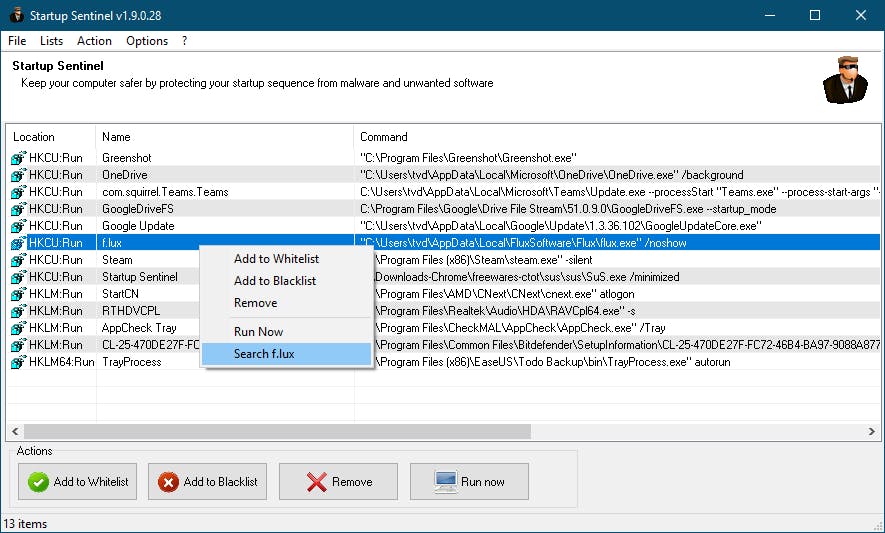Screen dimensions: 885x533
Task: Click the TrayProcess row icon
Action: click(x=19, y=362)
